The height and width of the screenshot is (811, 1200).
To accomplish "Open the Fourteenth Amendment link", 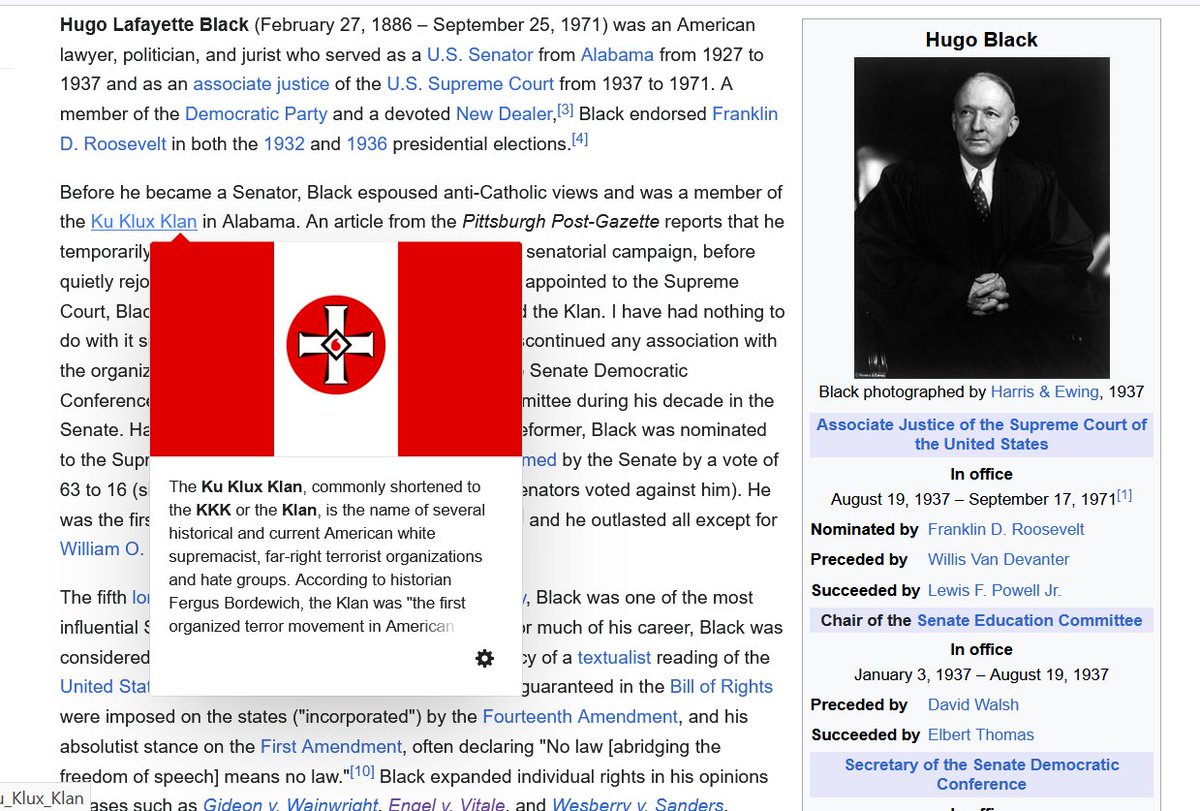I will click(580, 717).
